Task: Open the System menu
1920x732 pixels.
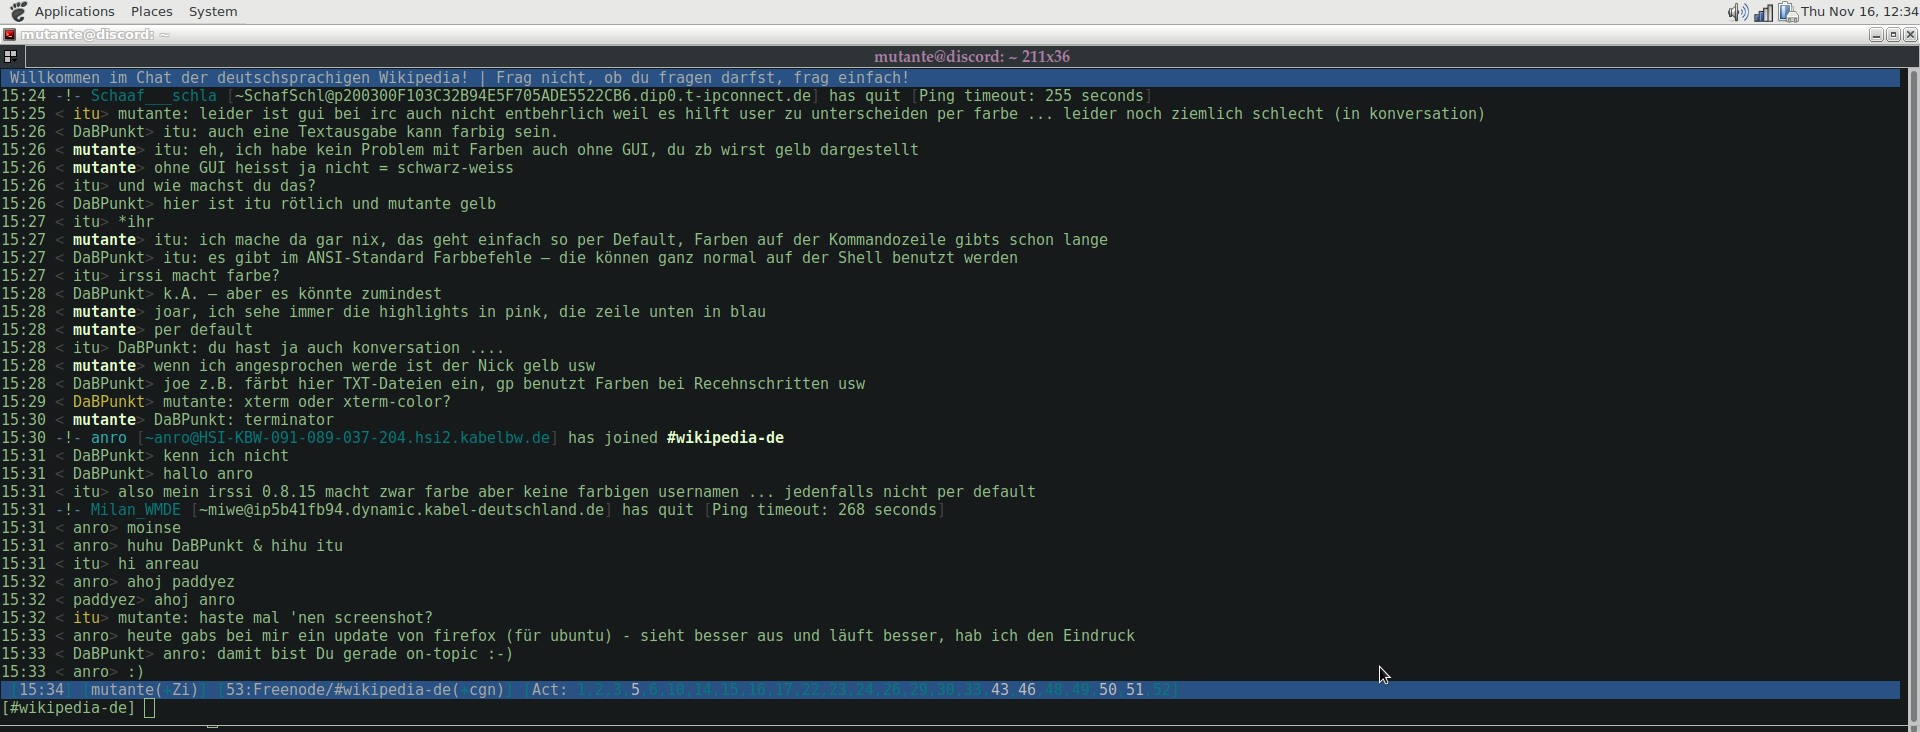Action: click(x=213, y=11)
